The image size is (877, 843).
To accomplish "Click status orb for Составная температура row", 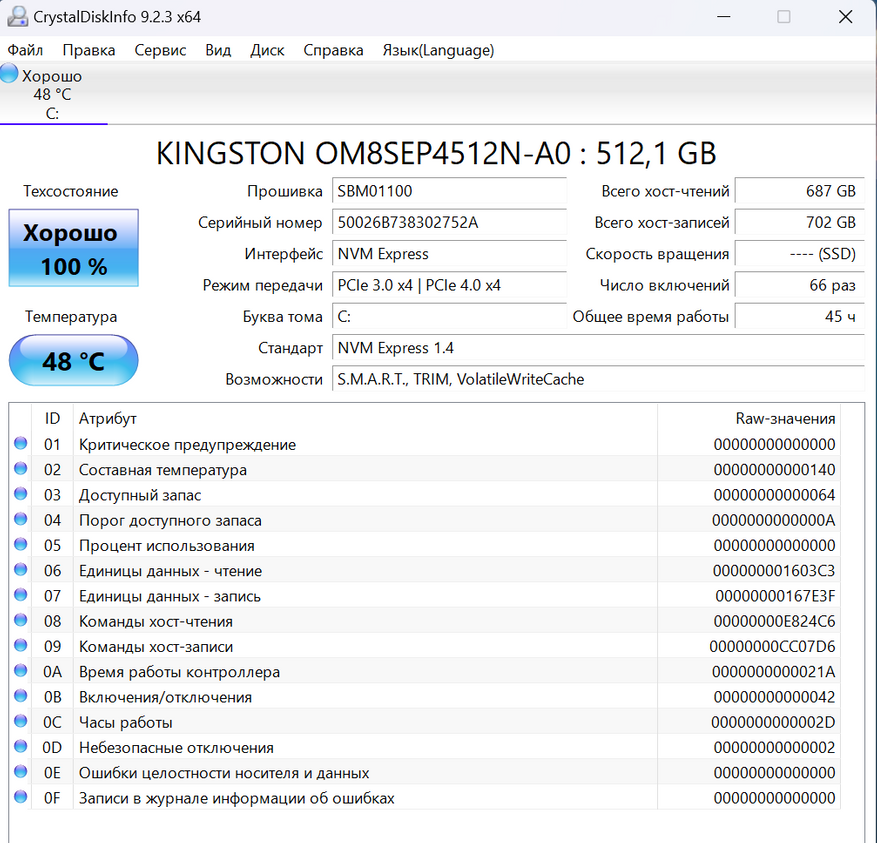I will (x=21, y=468).
